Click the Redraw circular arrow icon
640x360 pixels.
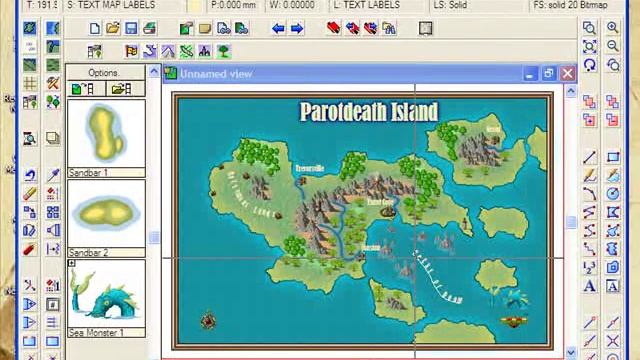coord(589,64)
